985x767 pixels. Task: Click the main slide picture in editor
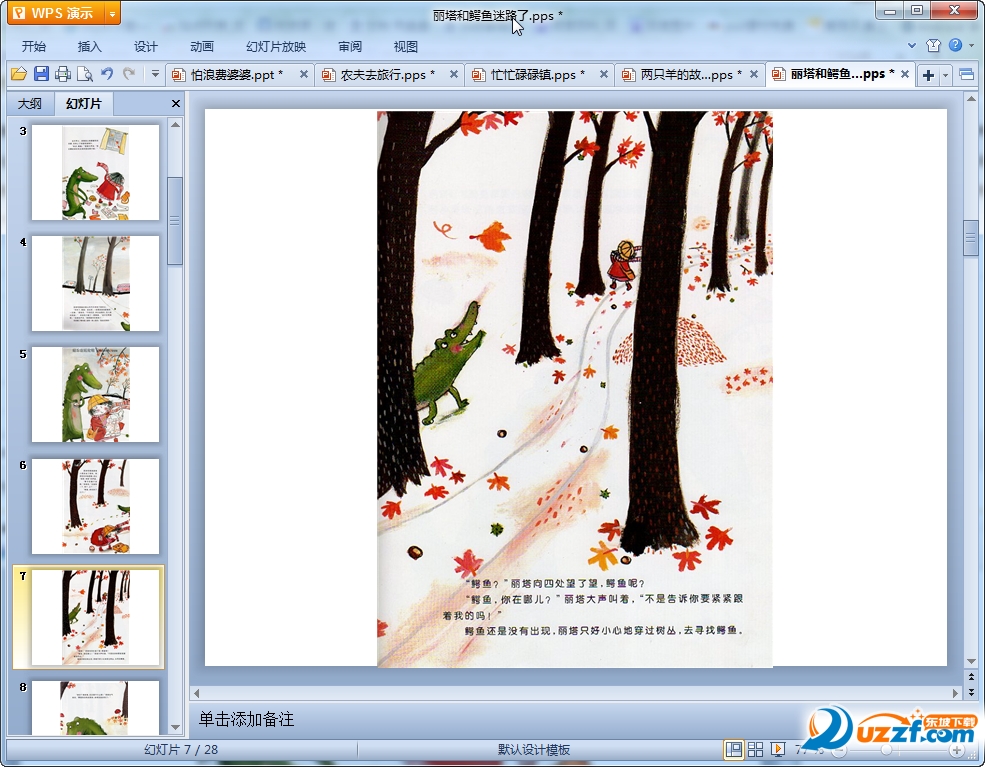[x=574, y=388]
